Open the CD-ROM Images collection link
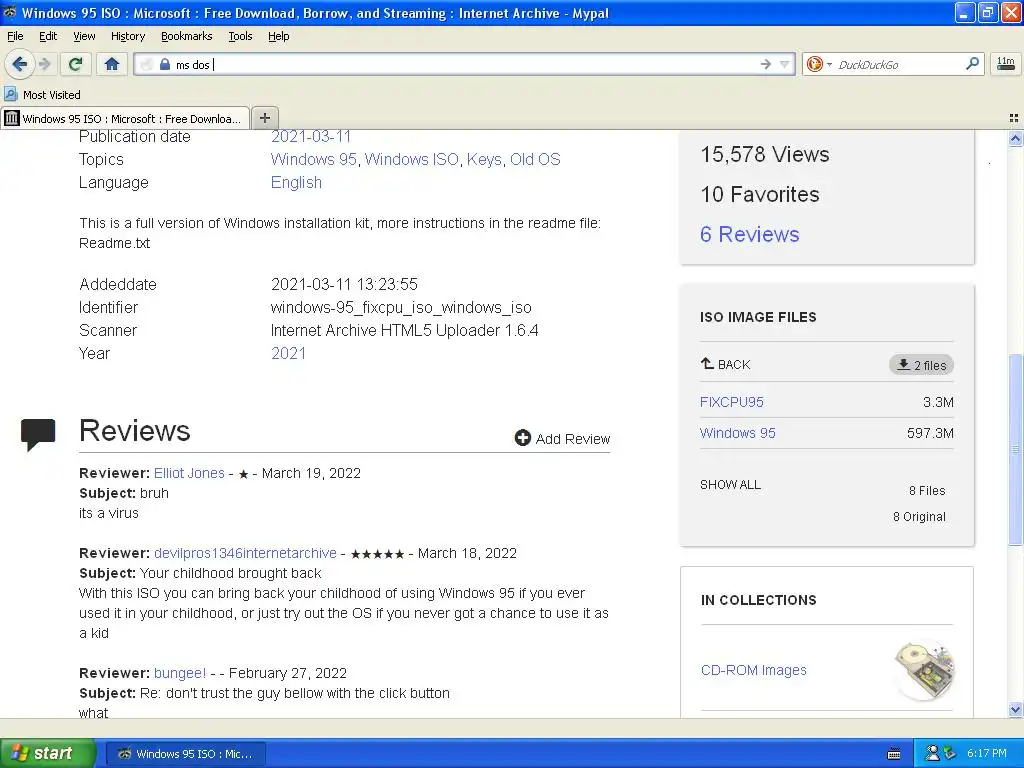This screenshot has width=1024, height=768. coord(753,670)
